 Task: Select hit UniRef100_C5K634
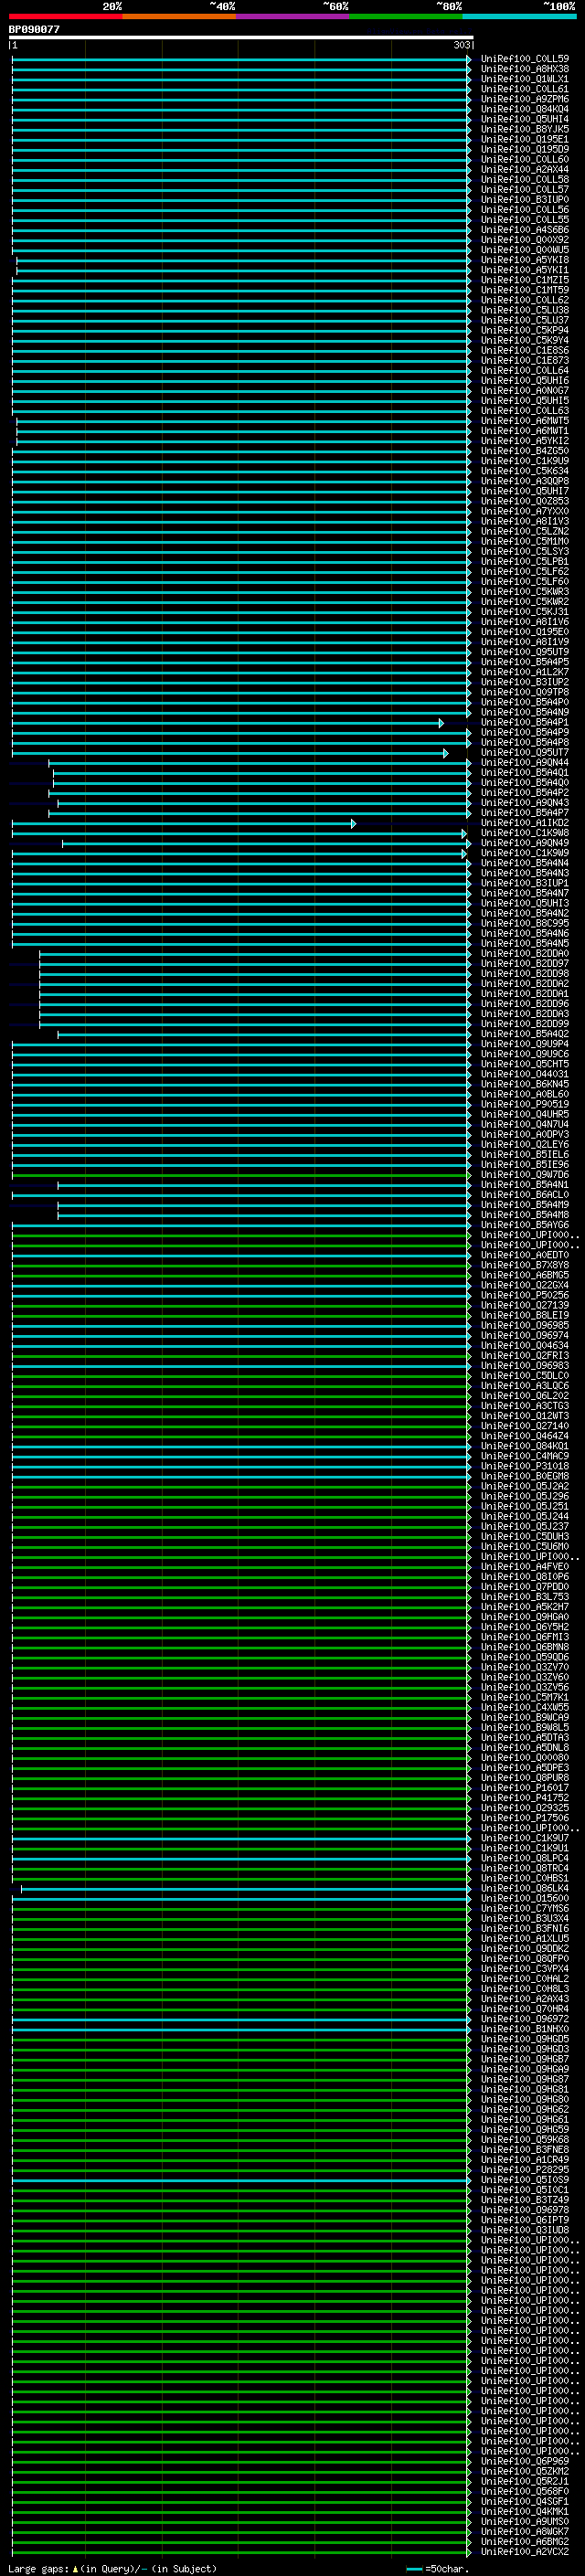tap(524, 471)
